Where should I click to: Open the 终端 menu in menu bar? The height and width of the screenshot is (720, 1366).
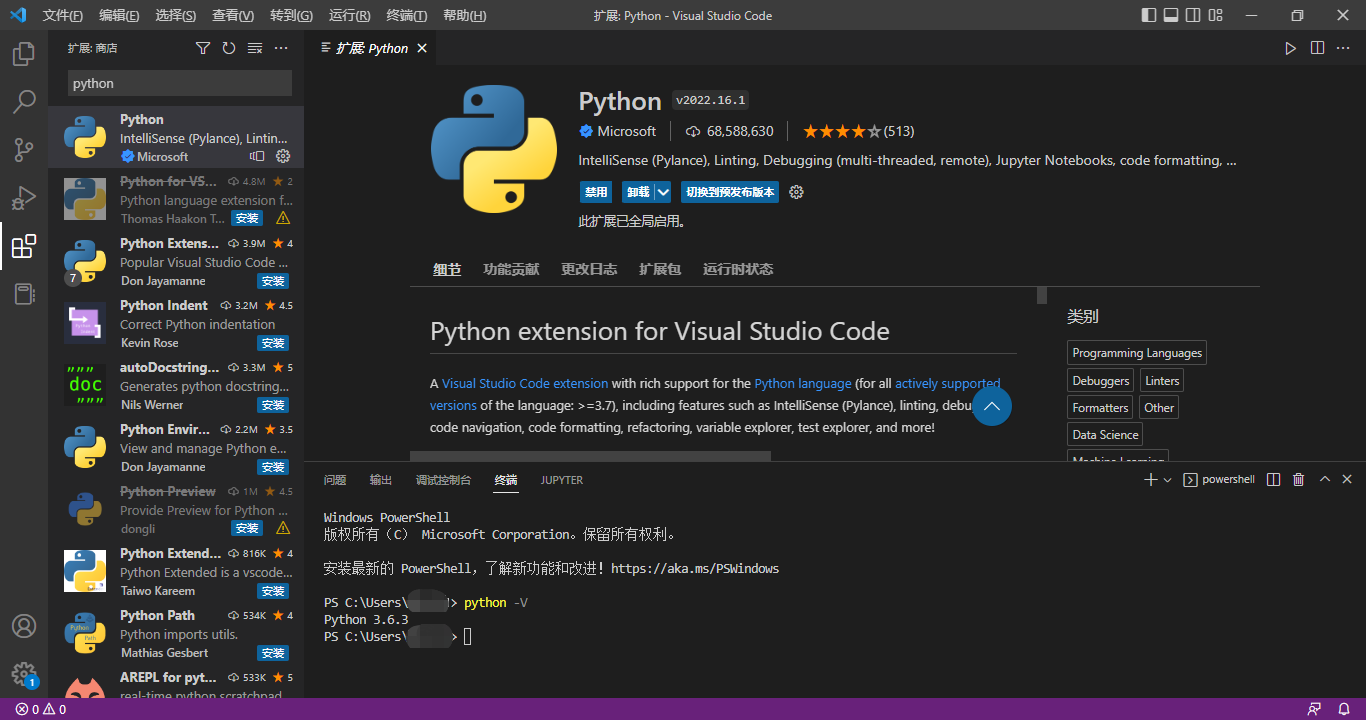[406, 15]
